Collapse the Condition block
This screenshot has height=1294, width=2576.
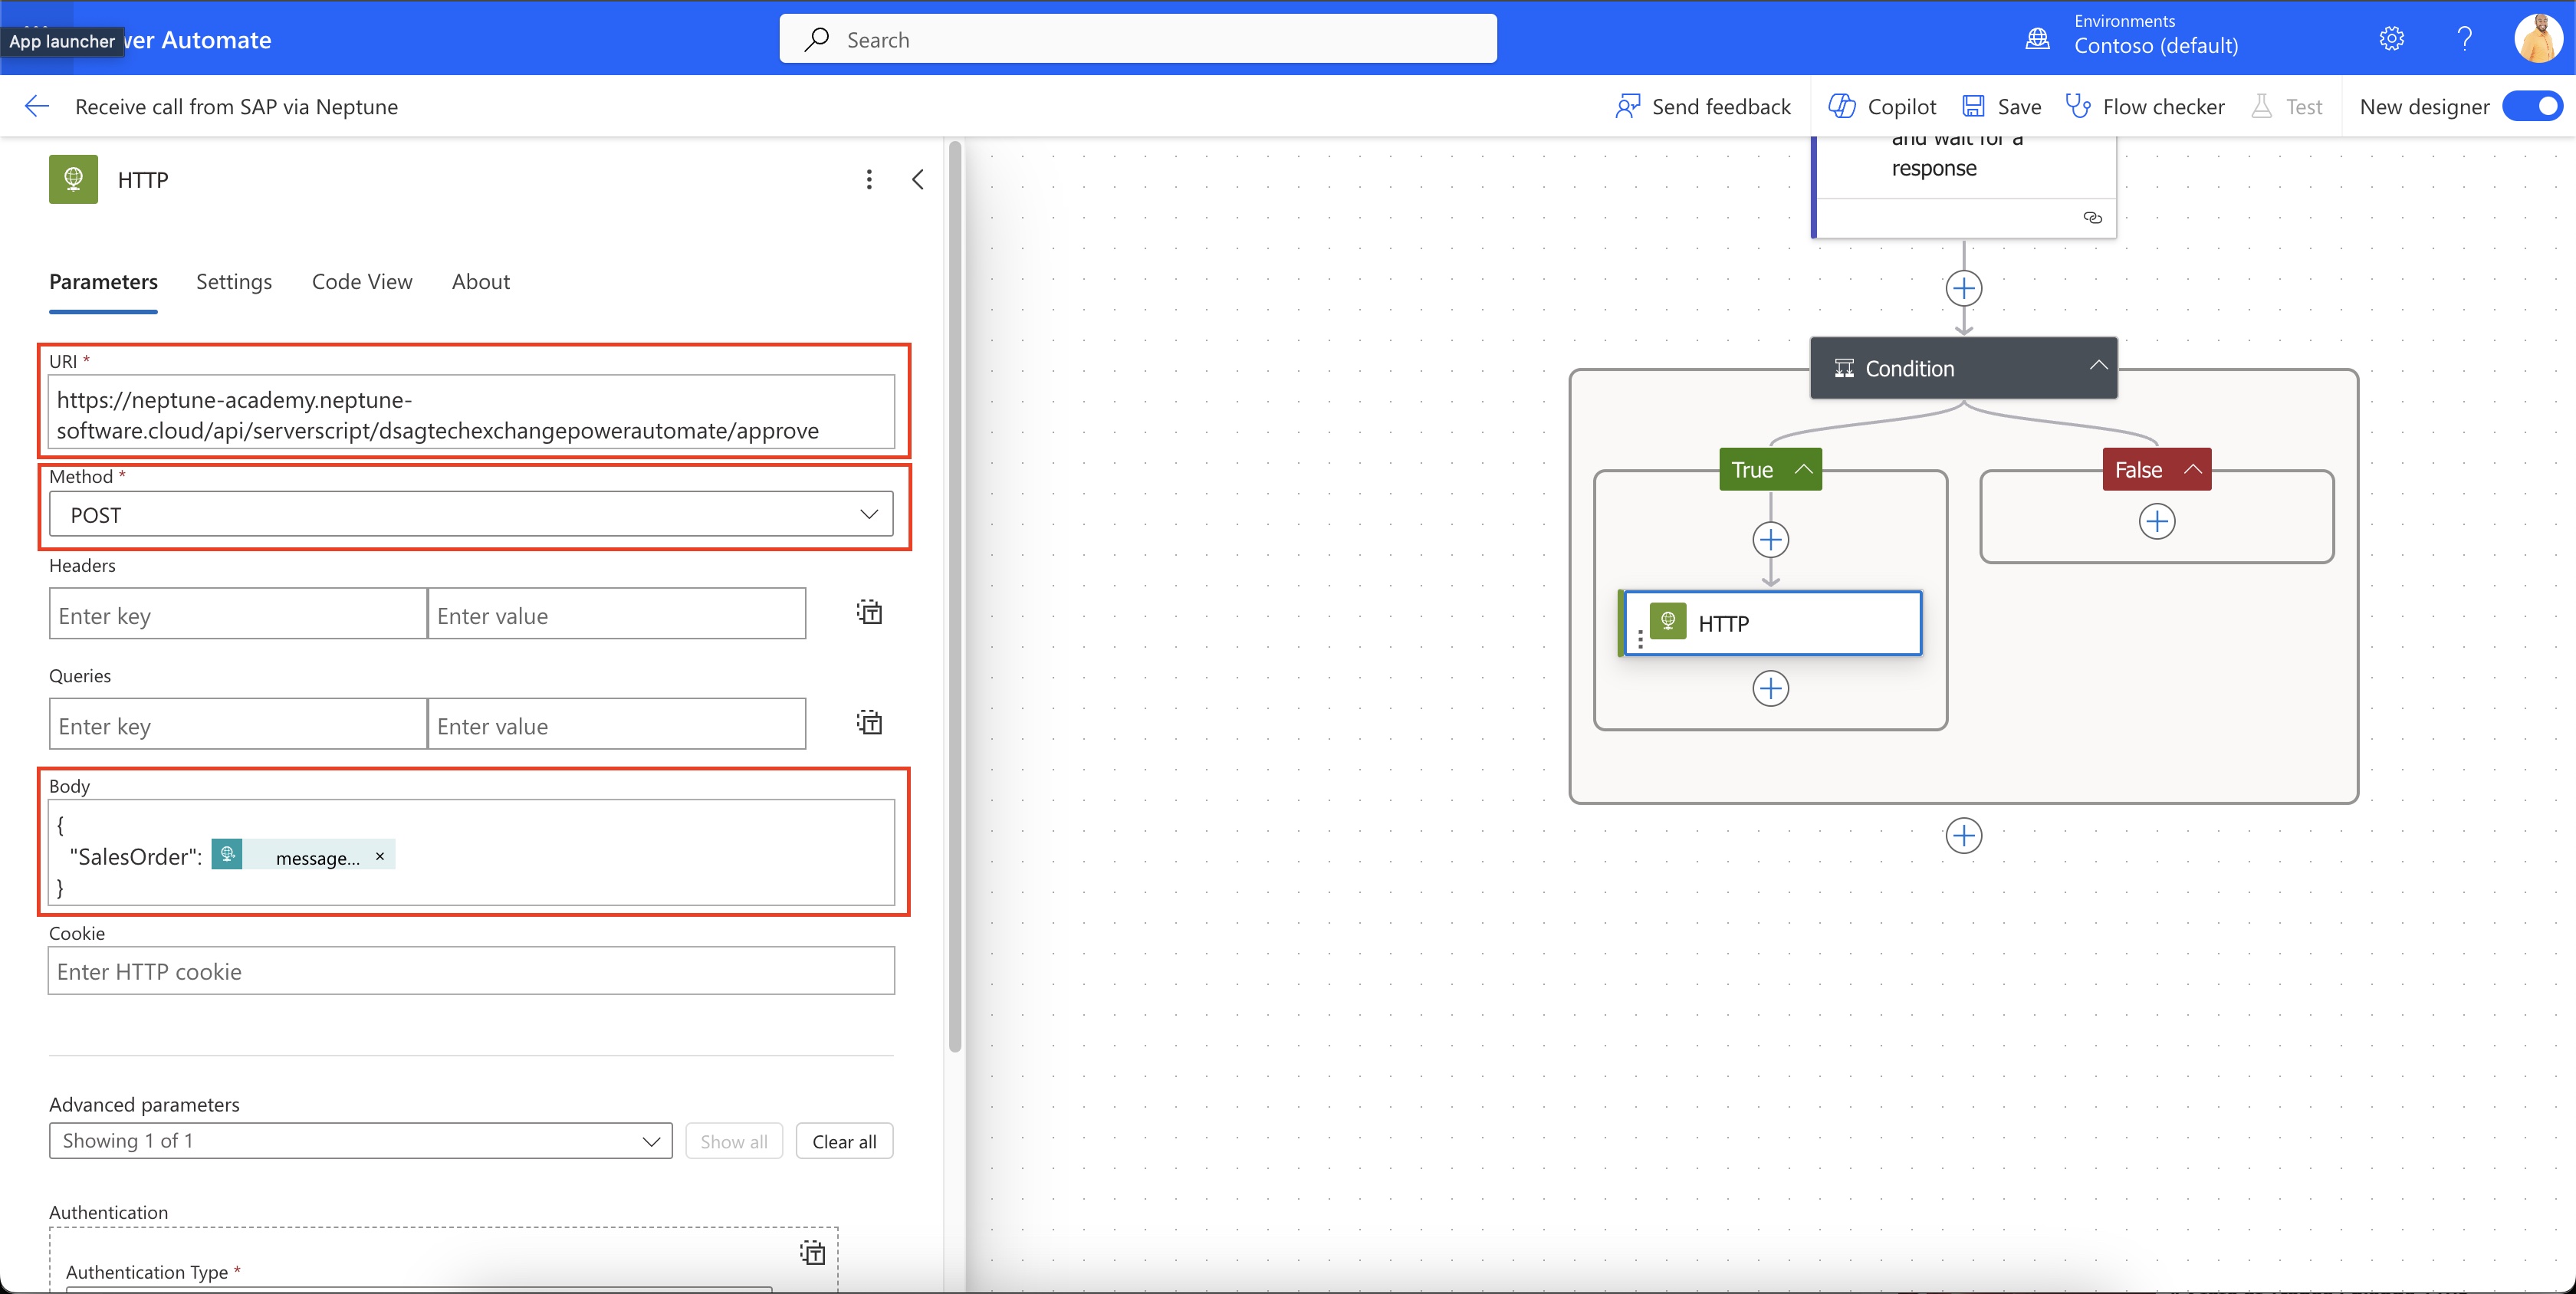click(x=2098, y=366)
